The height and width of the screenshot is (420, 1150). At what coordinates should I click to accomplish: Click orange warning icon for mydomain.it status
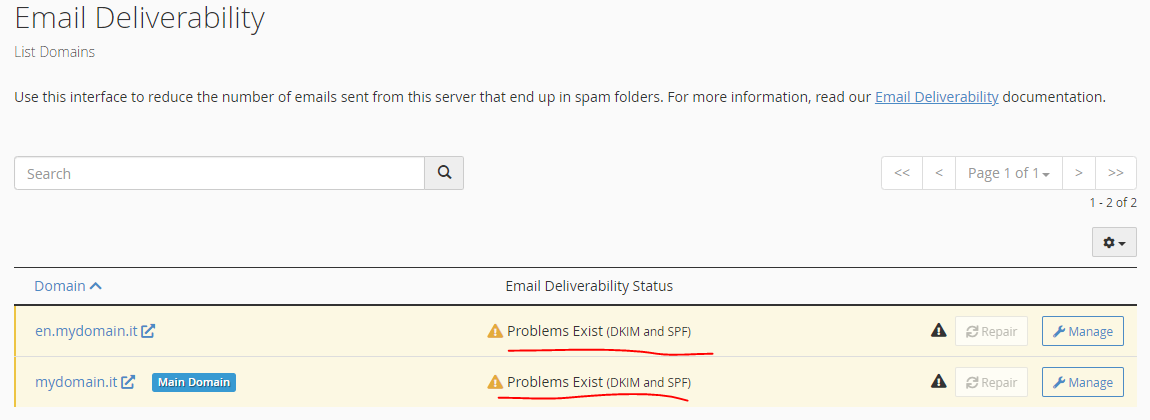coord(495,382)
